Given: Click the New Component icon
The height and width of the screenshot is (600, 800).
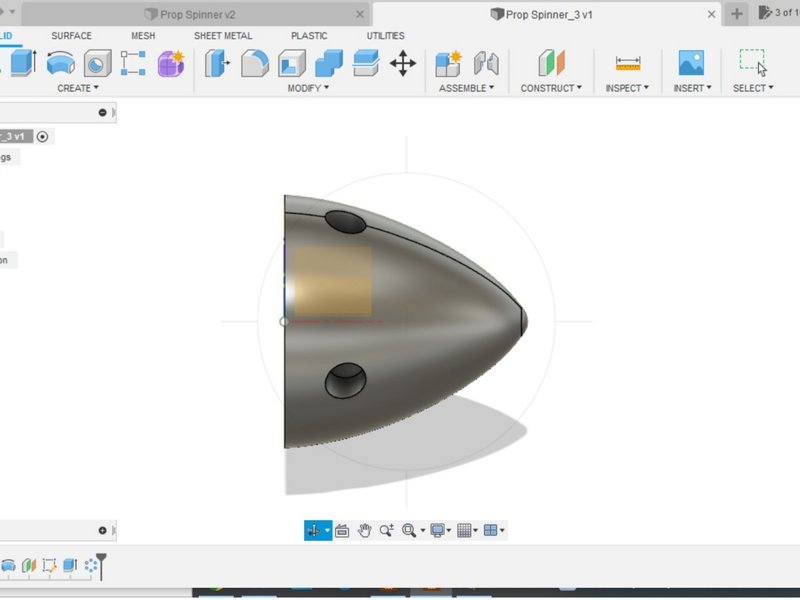Looking at the screenshot, I should pyautogui.click(x=448, y=63).
